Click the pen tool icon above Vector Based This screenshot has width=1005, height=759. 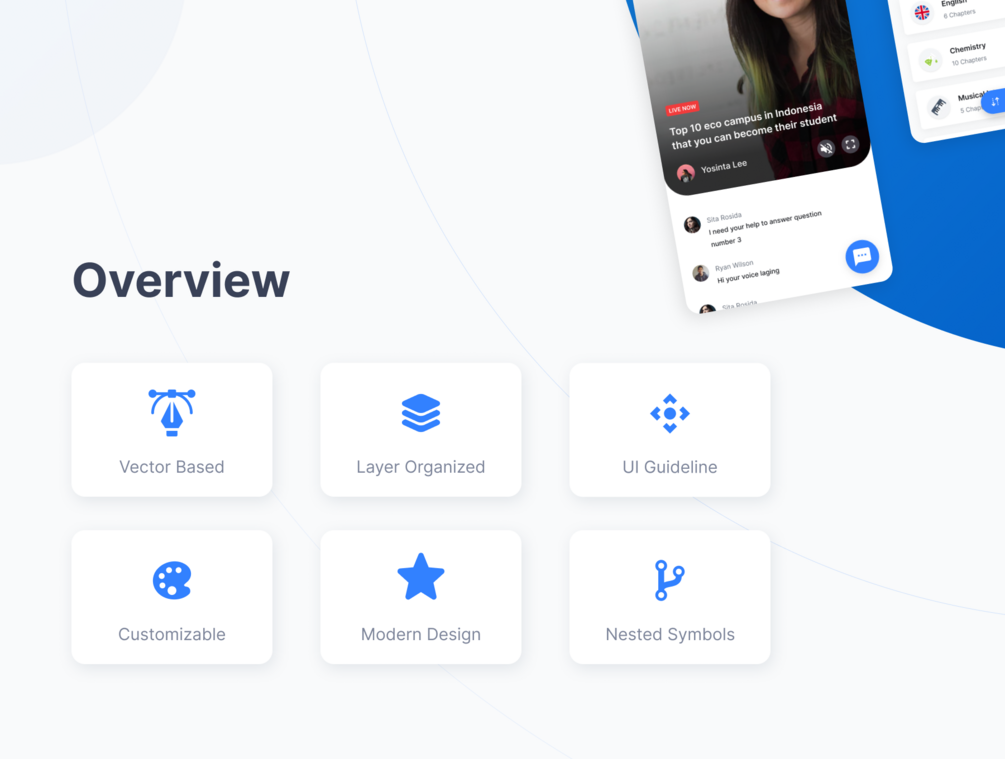(x=172, y=413)
